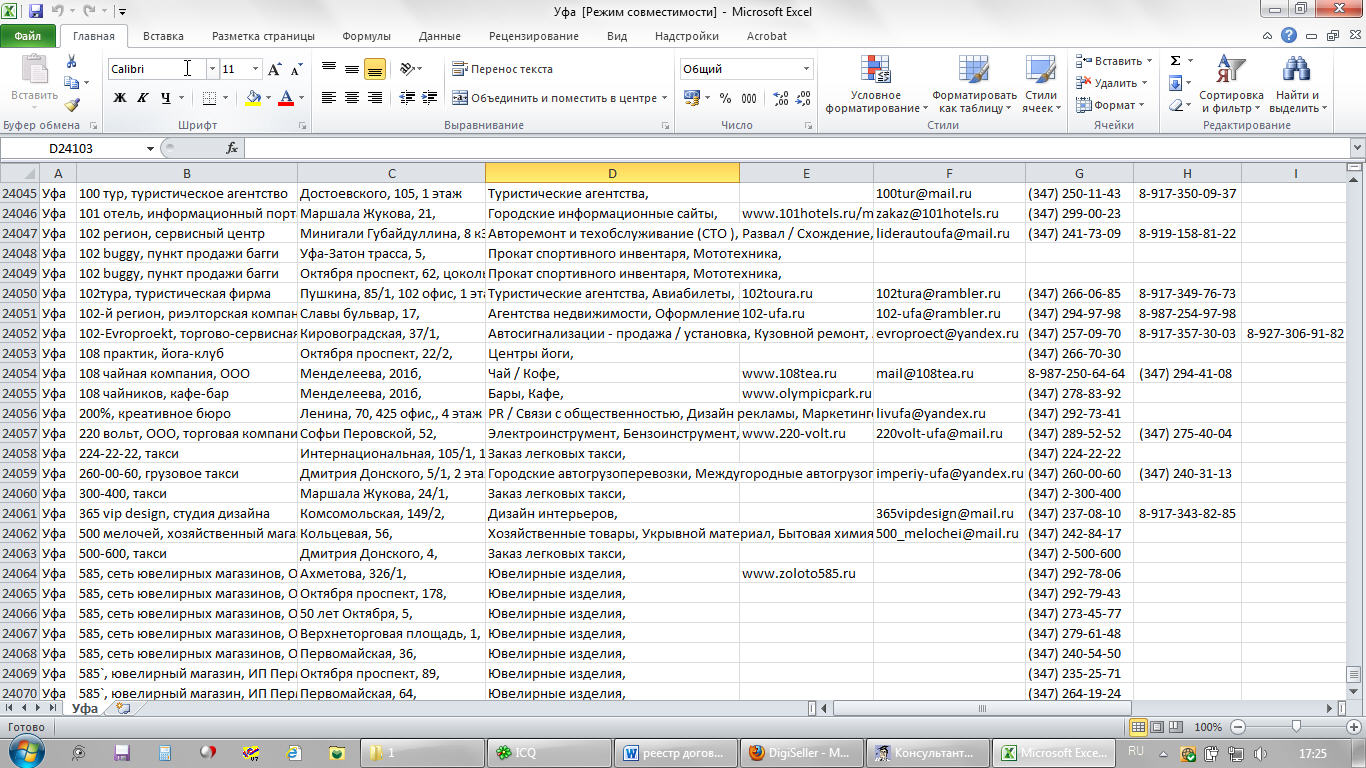
Task: Toggle bottom vertical alignment
Action: 375,69
